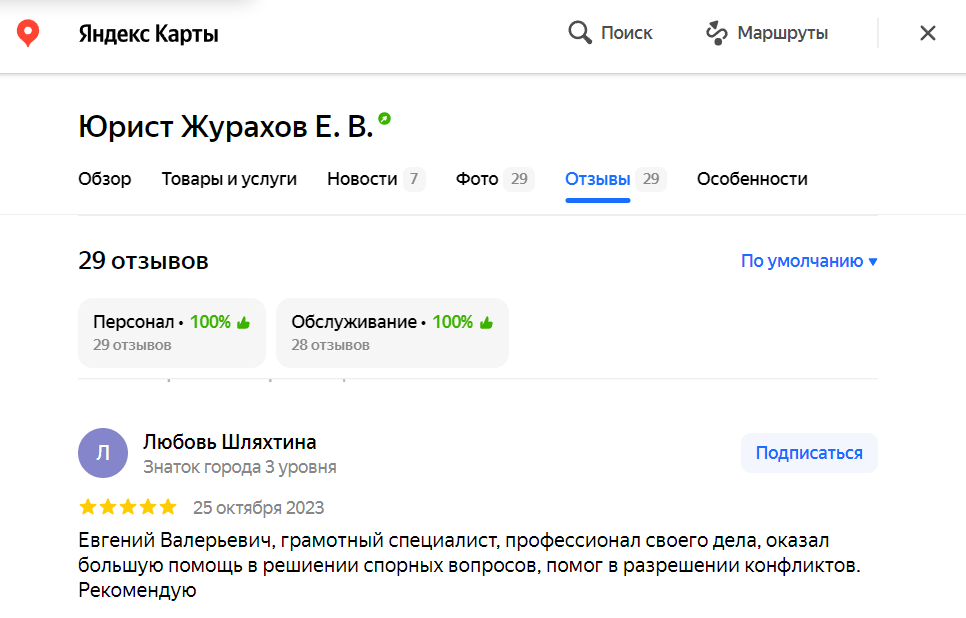
Task: Filter reviews by Персонал chip
Action: (172, 333)
